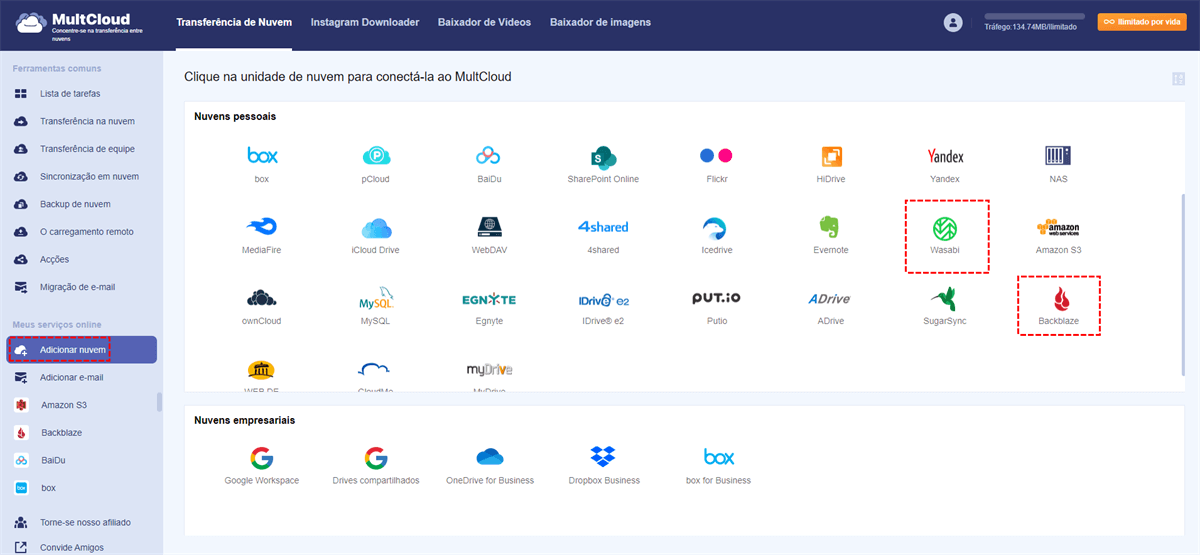The height and width of the screenshot is (555, 1200).
Task: Click the Ilimitado por vida button
Action: (x=1142, y=21)
